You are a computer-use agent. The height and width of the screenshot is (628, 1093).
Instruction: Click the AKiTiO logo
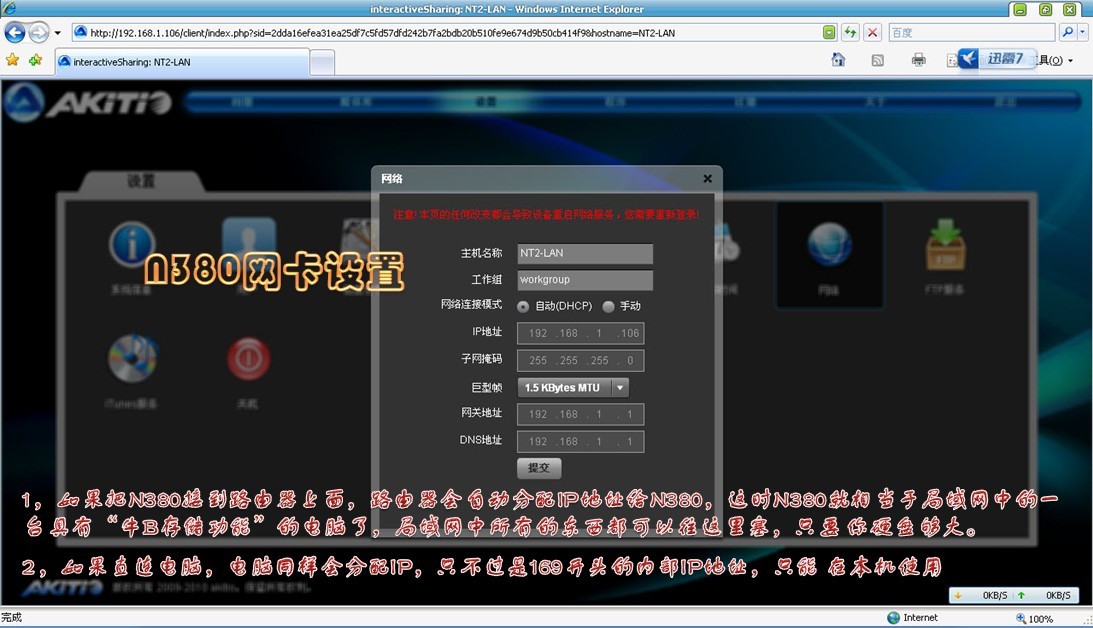89,103
